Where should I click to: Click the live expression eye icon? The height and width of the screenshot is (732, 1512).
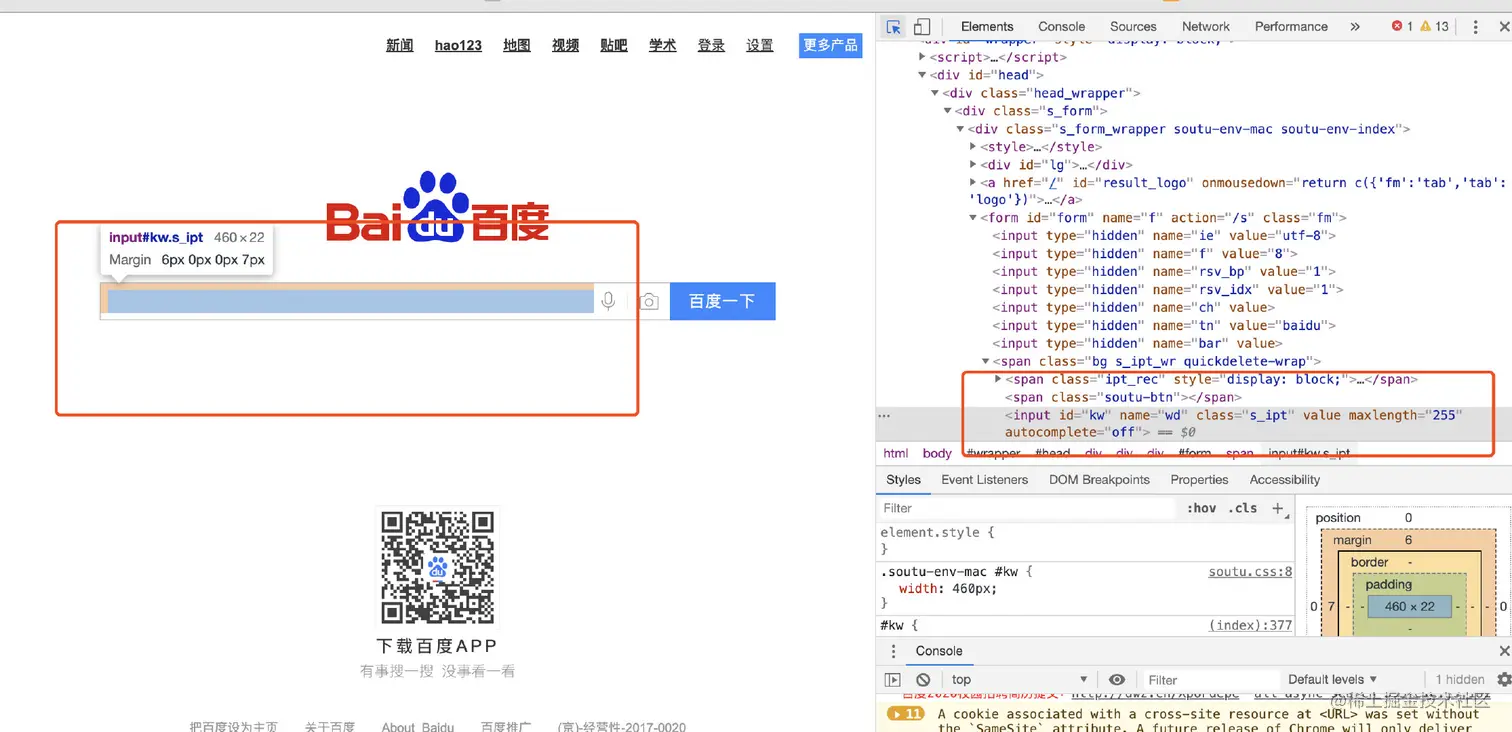[1117, 679]
